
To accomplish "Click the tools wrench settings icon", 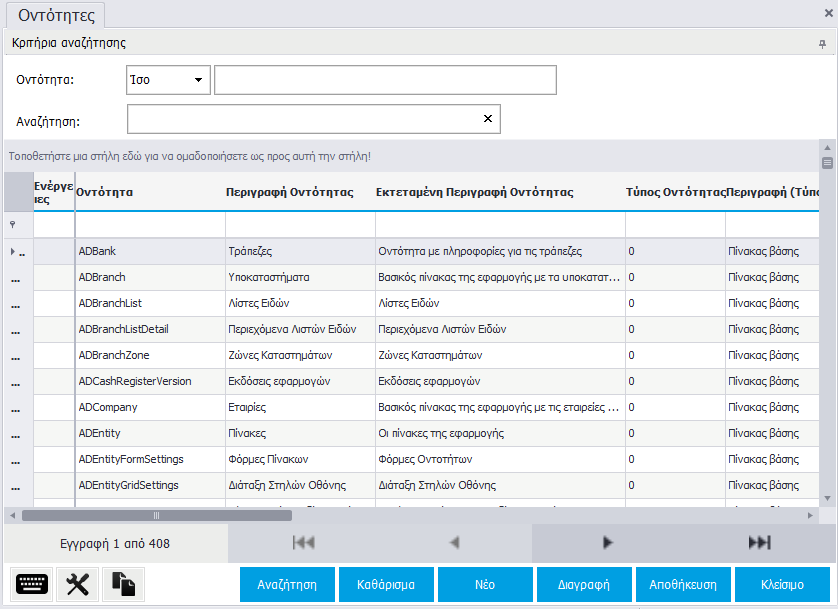I will point(78,584).
